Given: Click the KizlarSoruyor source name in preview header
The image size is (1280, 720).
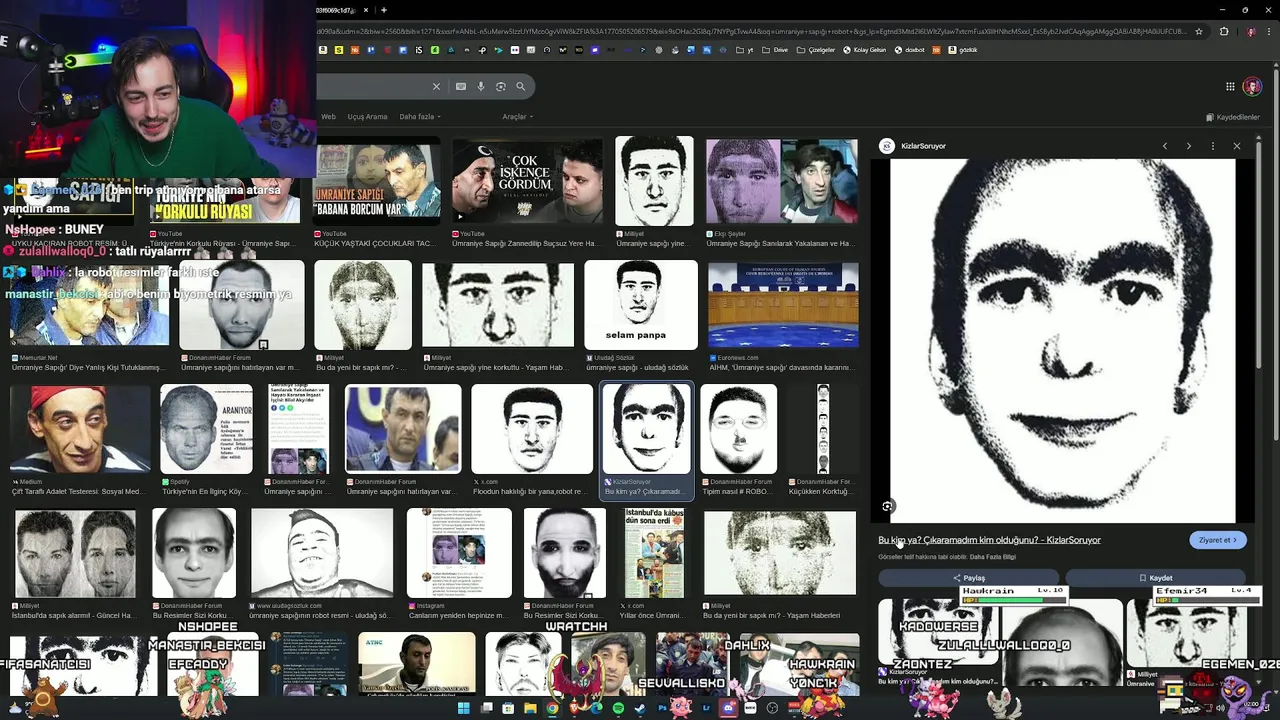Looking at the screenshot, I should pos(923,146).
